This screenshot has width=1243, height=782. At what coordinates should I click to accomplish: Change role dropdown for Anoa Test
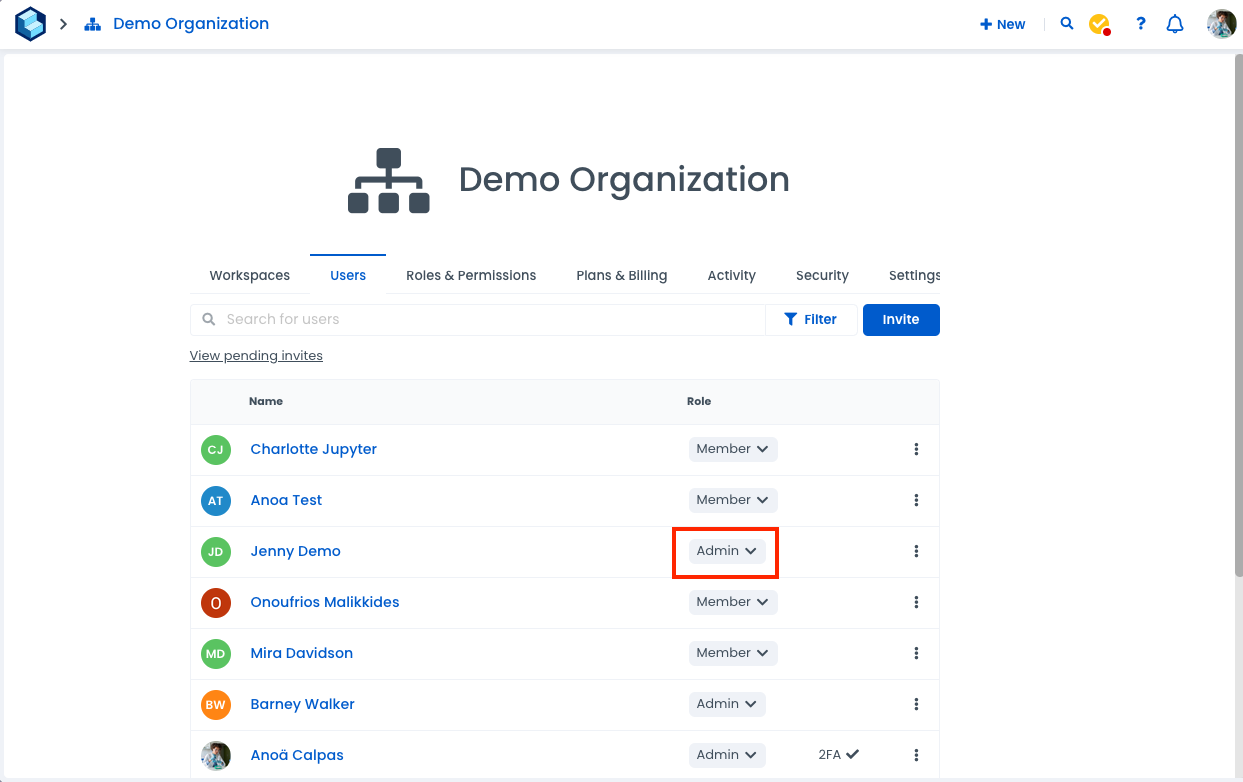point(732,500)
